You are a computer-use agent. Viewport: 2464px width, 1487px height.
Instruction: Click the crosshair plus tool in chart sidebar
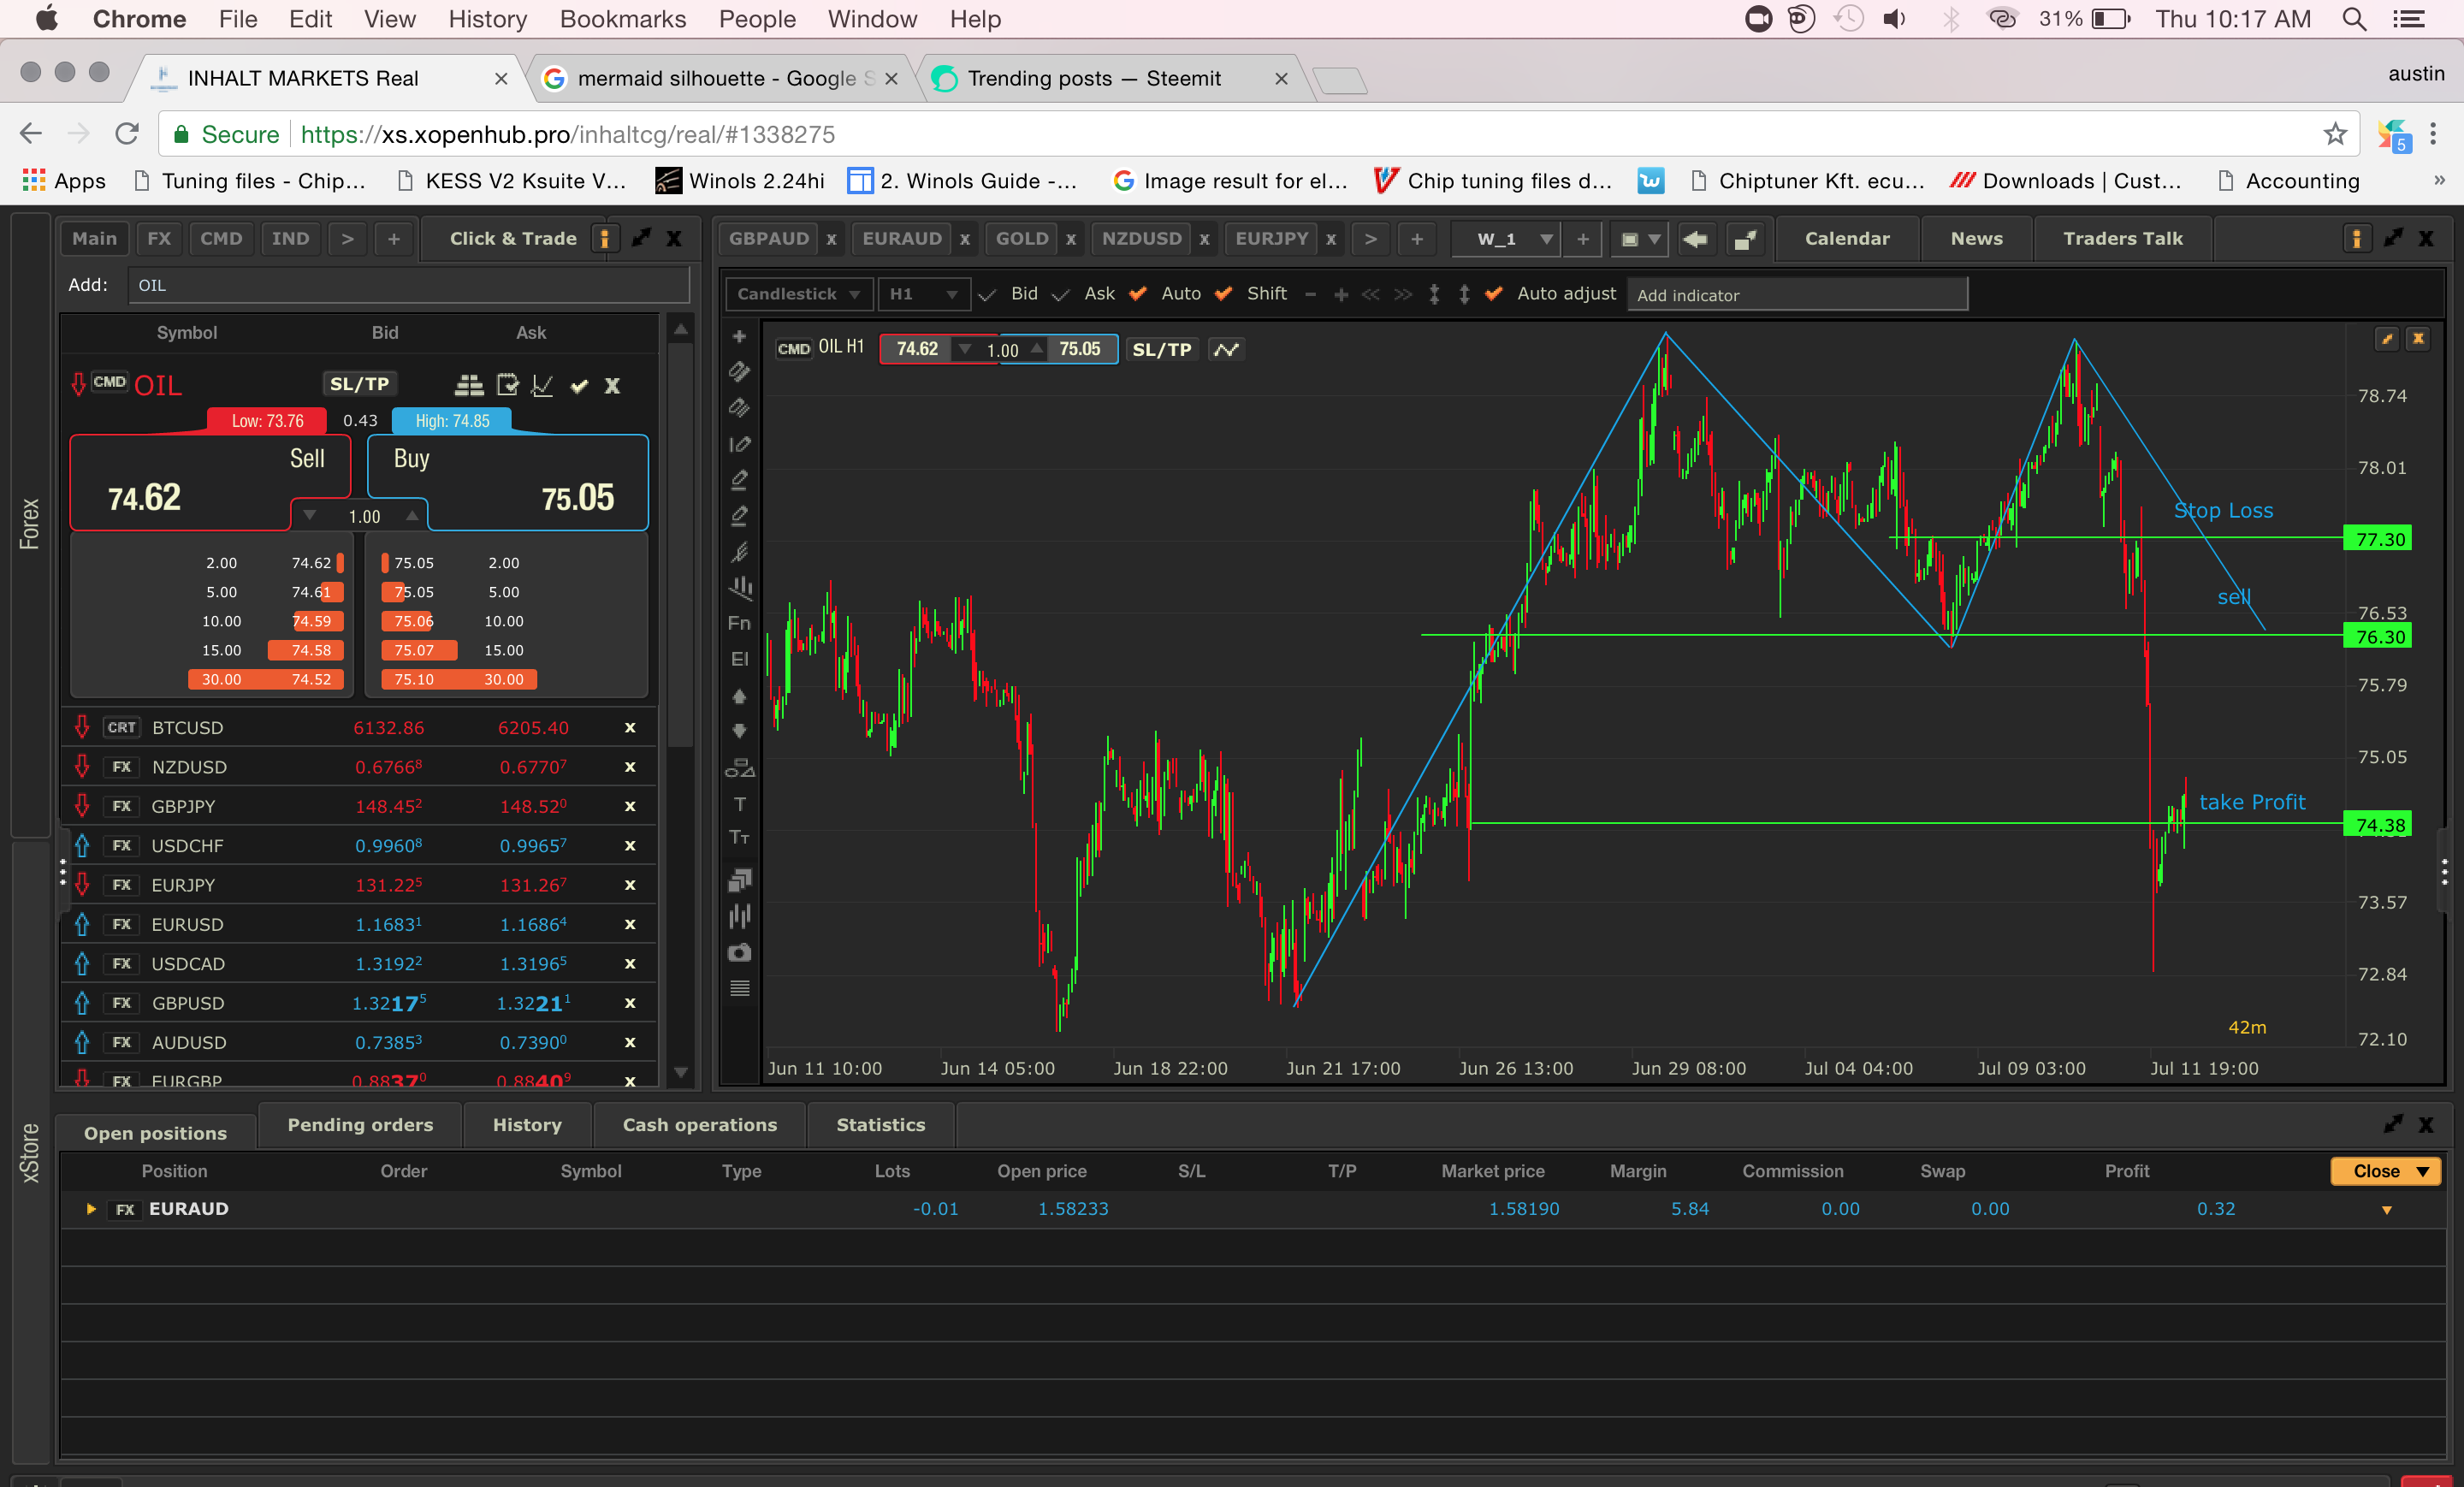(739, 337)
